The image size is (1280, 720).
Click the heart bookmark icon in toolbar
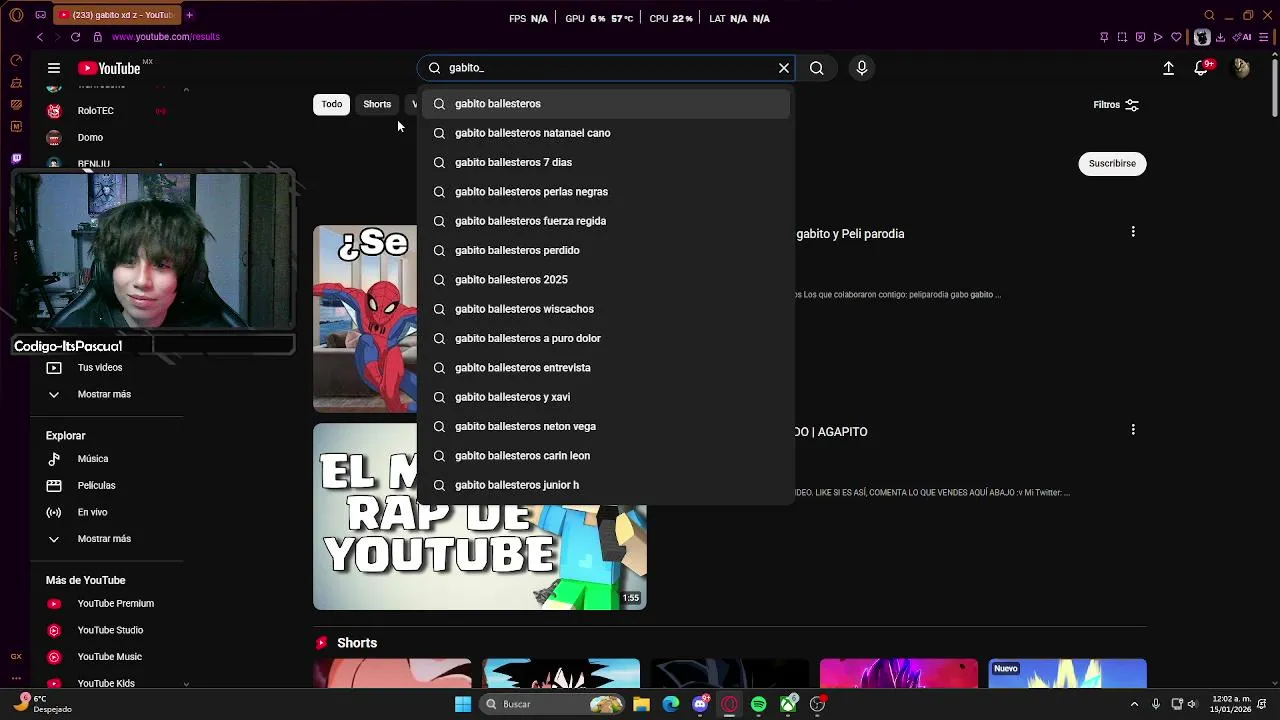[1176, 37]
